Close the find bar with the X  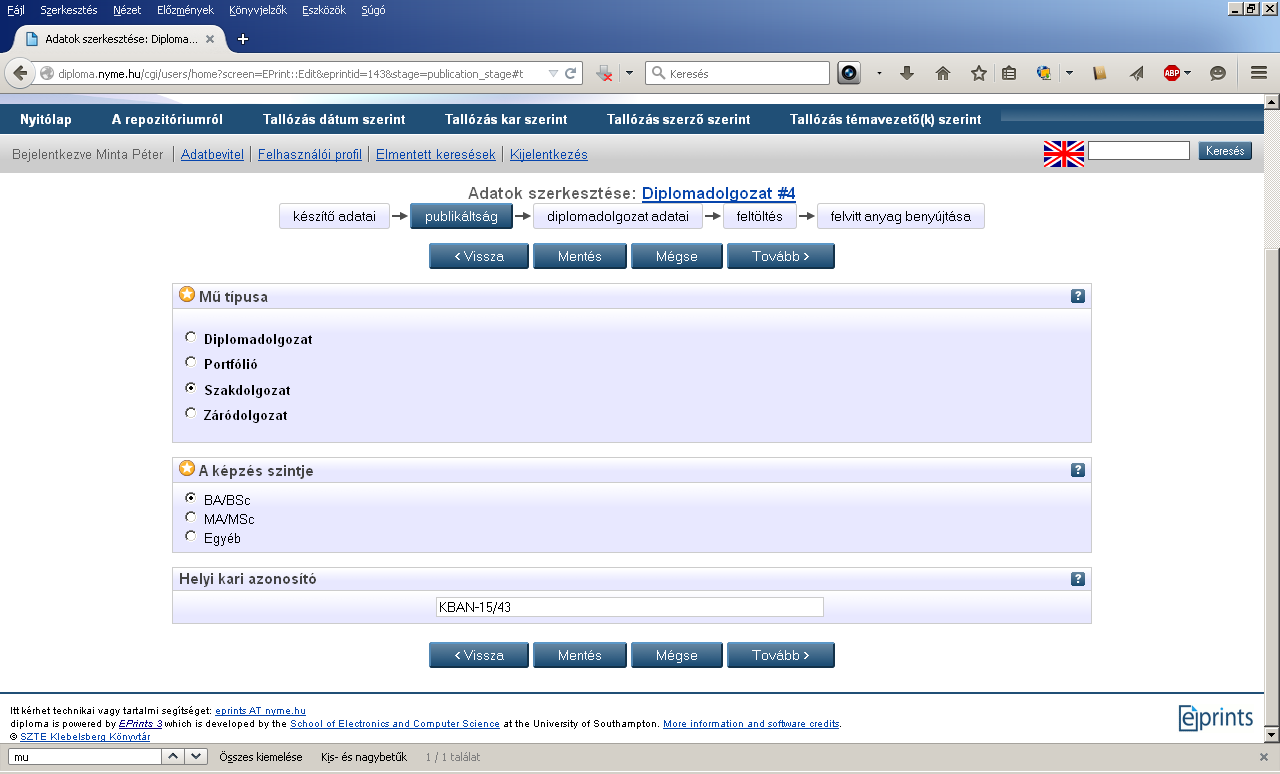[x=1264, y=757]
